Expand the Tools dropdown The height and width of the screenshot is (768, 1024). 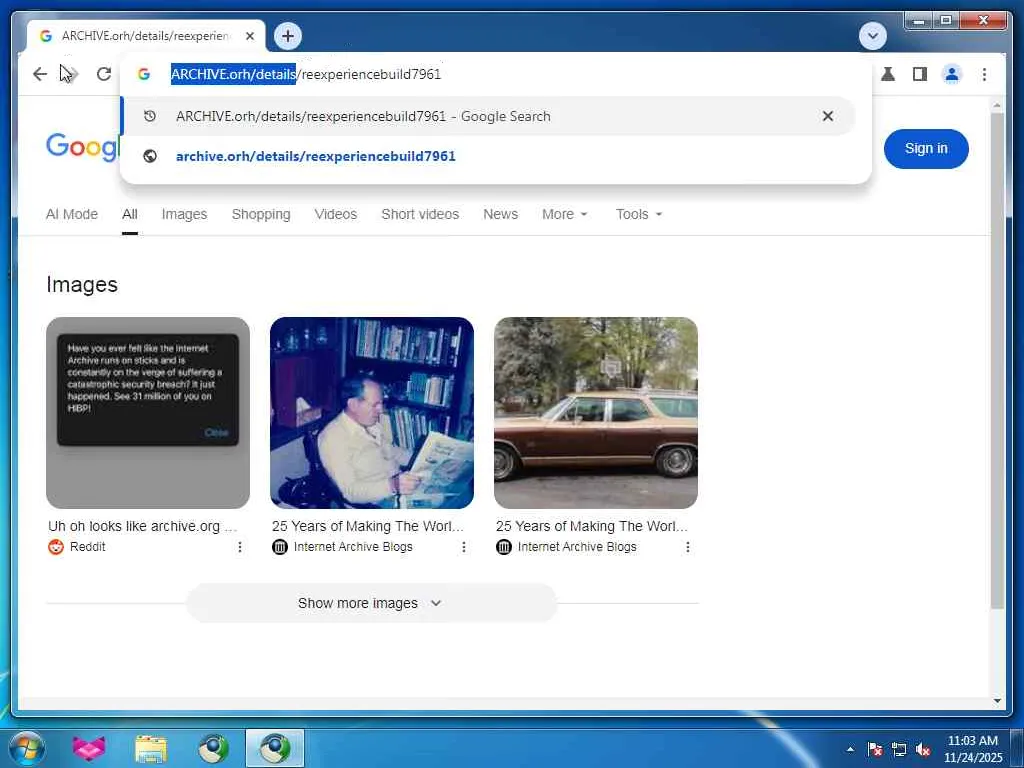coord(639,214)
